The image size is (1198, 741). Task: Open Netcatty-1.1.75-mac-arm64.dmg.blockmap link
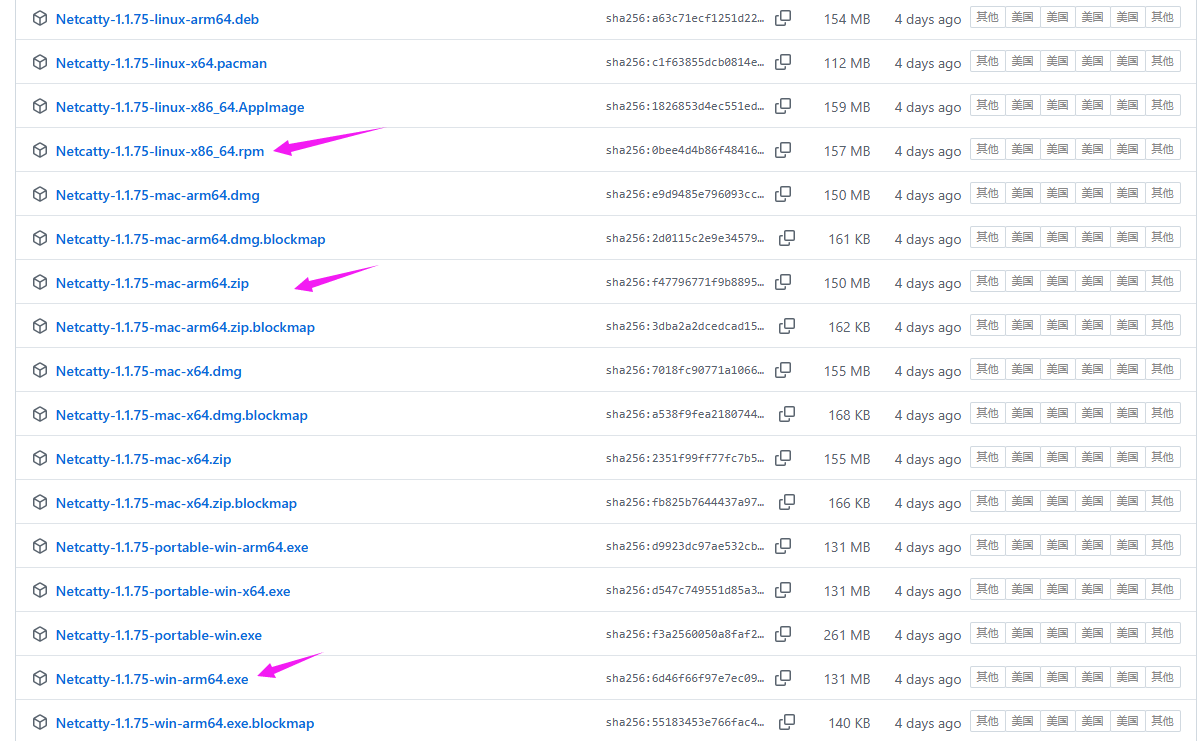pos(190,239)
